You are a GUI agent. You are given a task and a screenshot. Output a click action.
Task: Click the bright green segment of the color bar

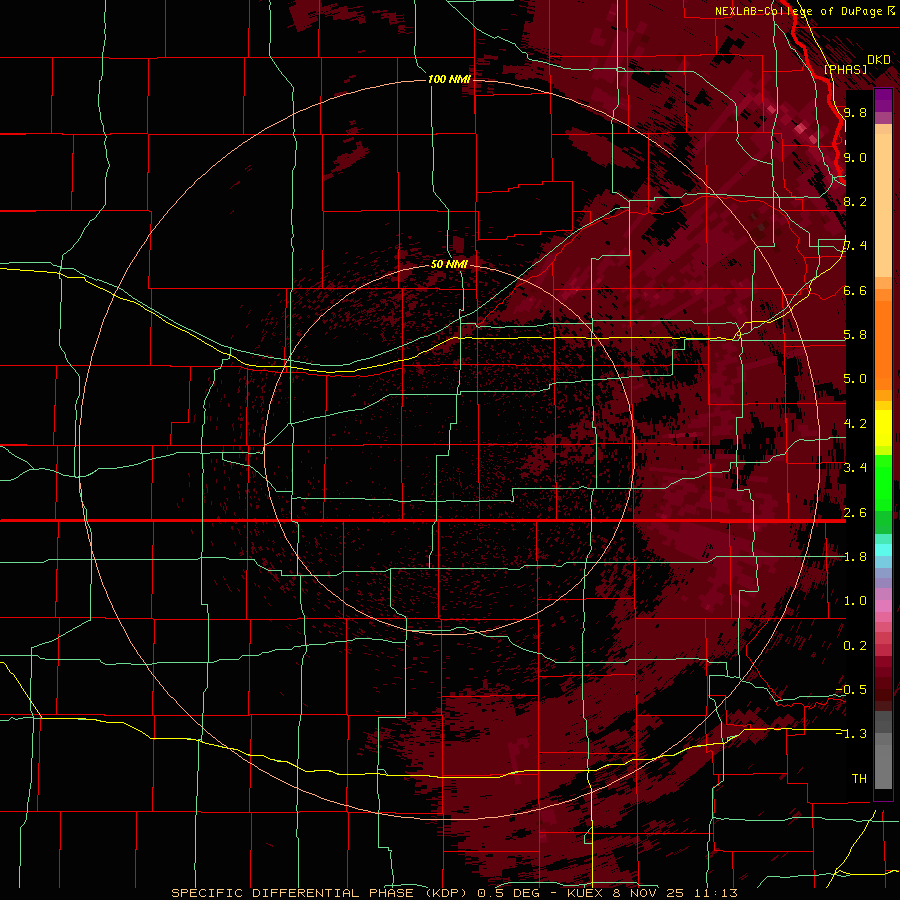[883, 482]
